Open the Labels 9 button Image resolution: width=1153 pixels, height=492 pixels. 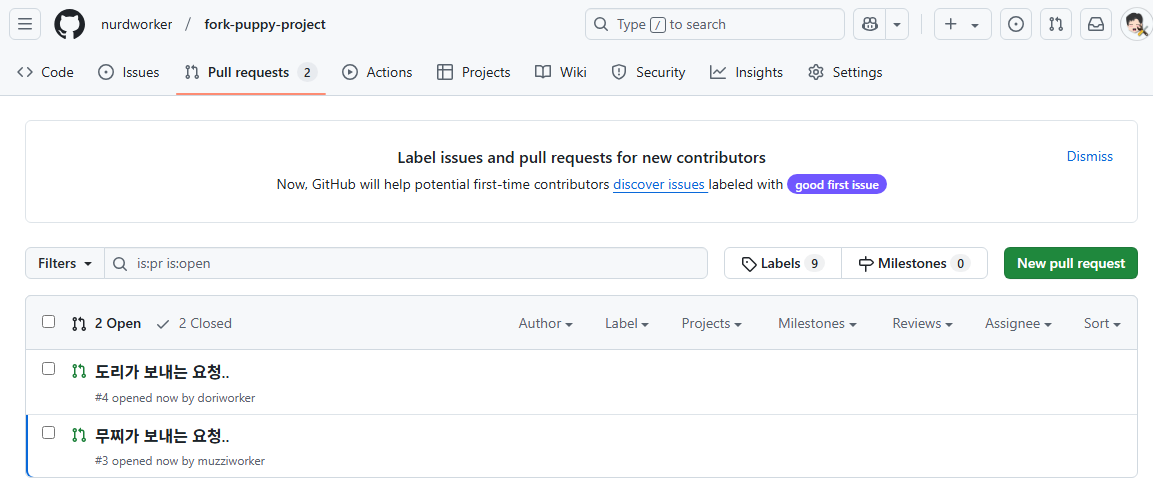782,263
